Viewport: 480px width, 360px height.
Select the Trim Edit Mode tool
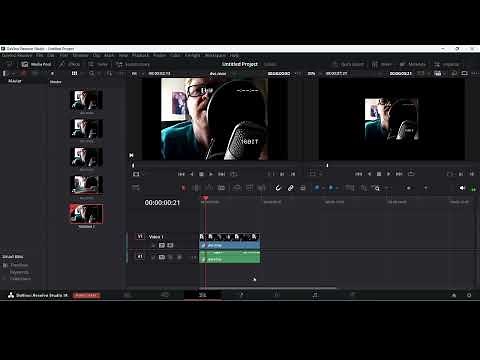tap(196, 188)
